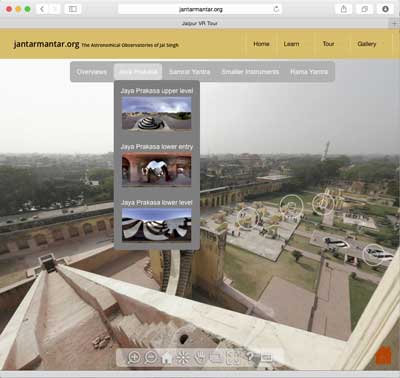Viewport: 400px width, 378px height.
Task: Open the Overviews tour menu
Action: pos(92,72)
